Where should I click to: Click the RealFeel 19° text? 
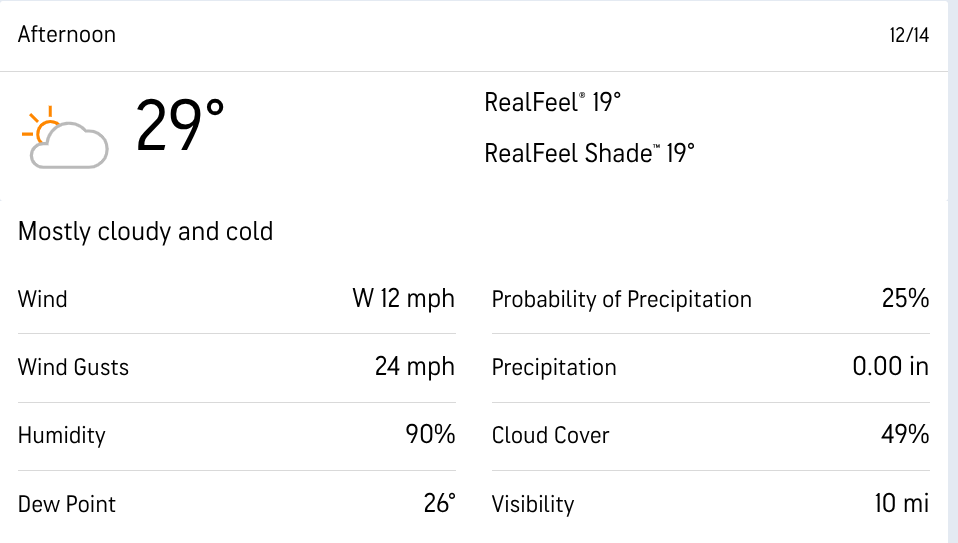[x=552, y=102]
